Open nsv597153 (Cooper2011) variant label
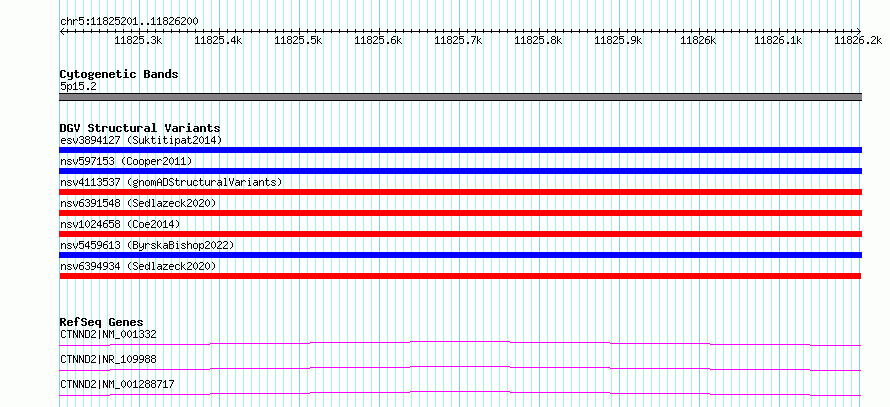 pyautogui.click(x=126, y=161)
